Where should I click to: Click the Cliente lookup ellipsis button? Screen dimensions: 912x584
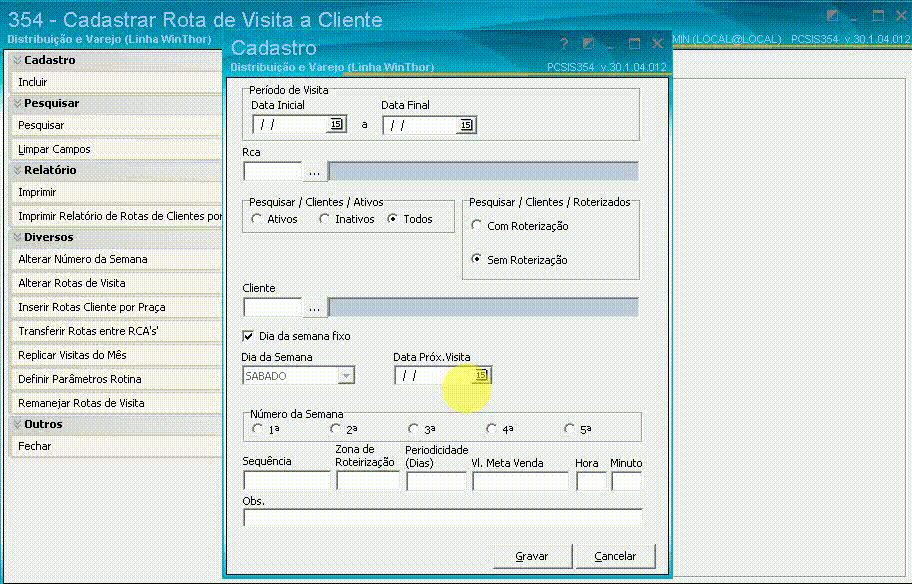[314, 308]
